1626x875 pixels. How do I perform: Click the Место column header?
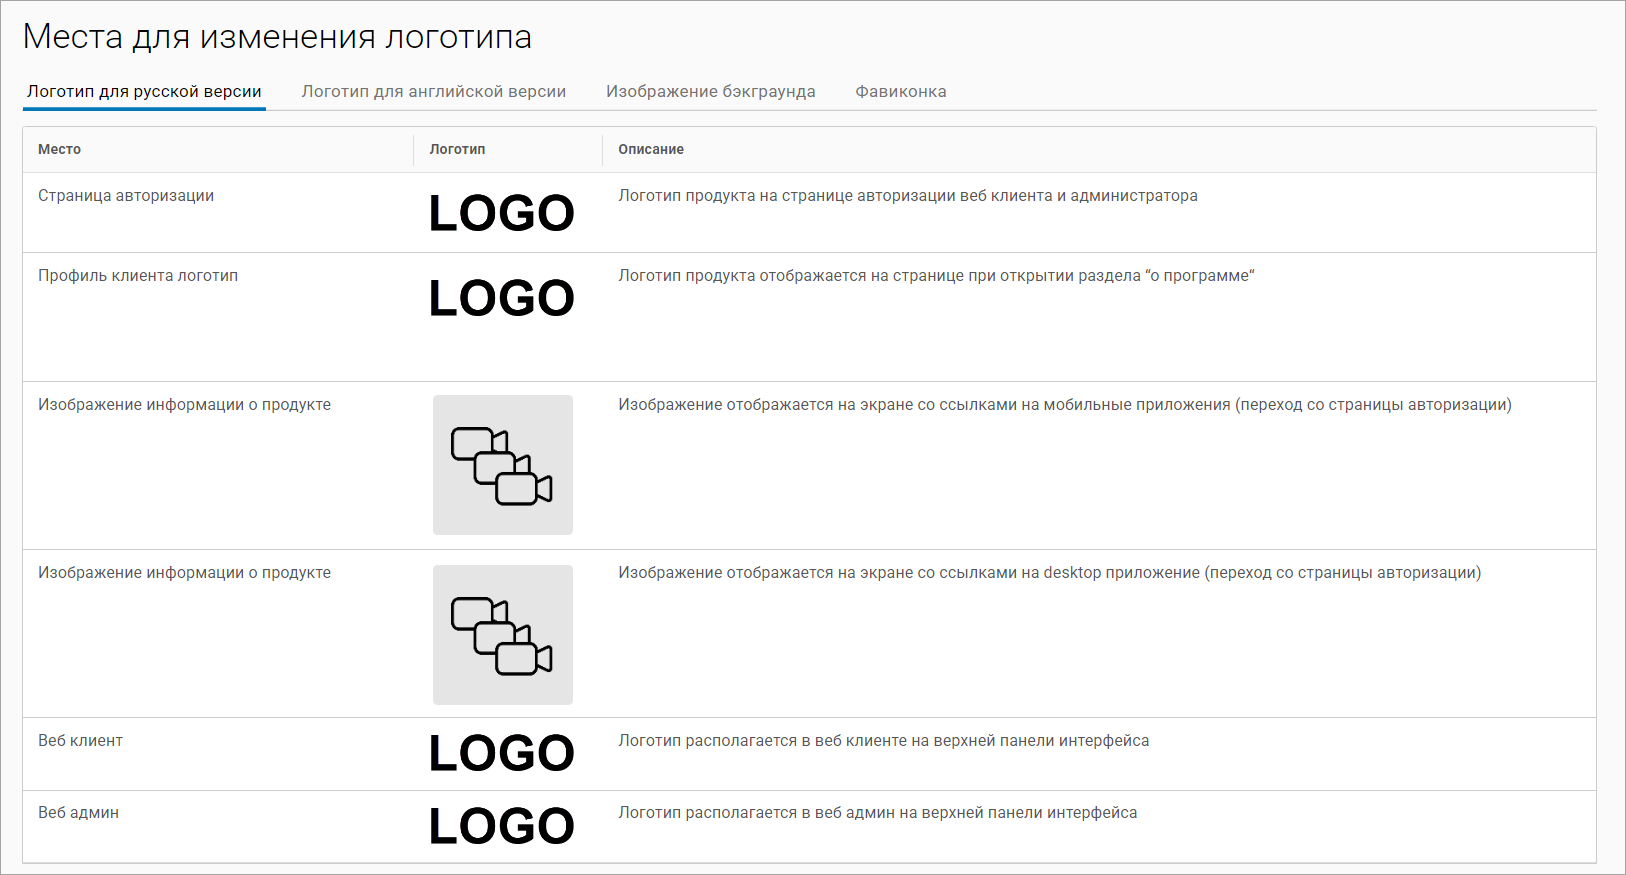click(x=59, y=149)
